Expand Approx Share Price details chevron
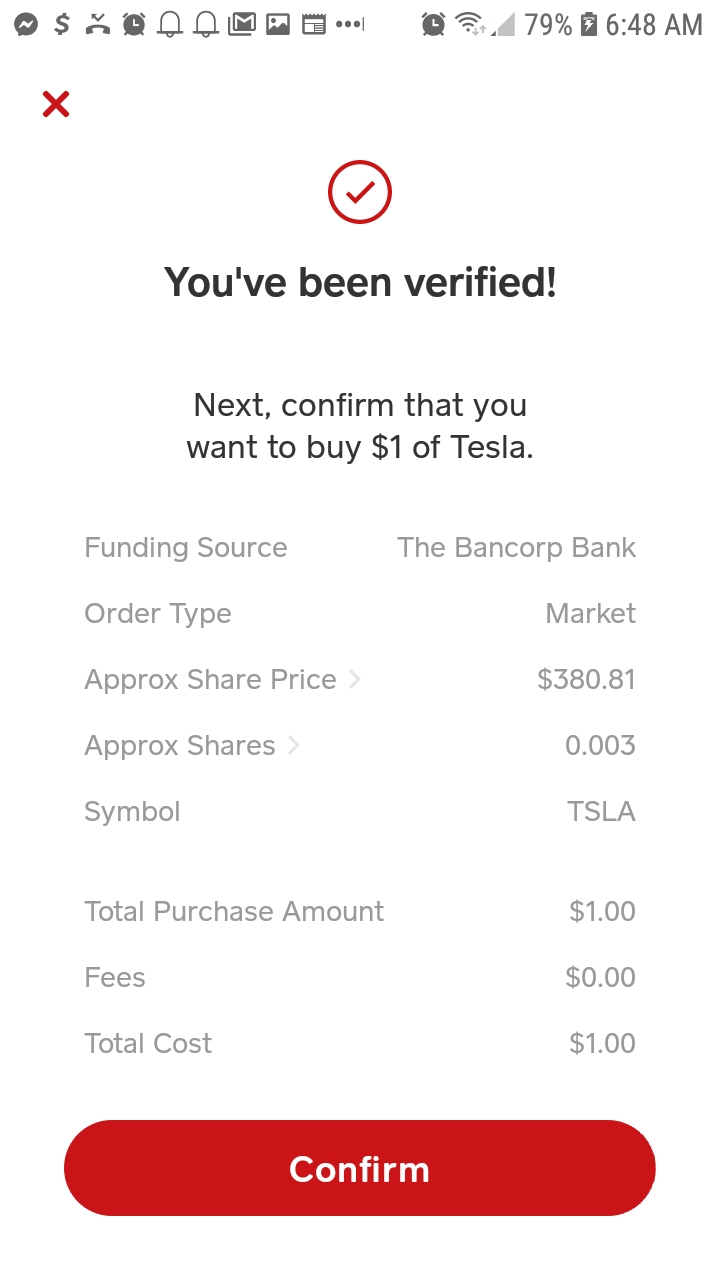The image size is (720, 1280). [355, 680]
